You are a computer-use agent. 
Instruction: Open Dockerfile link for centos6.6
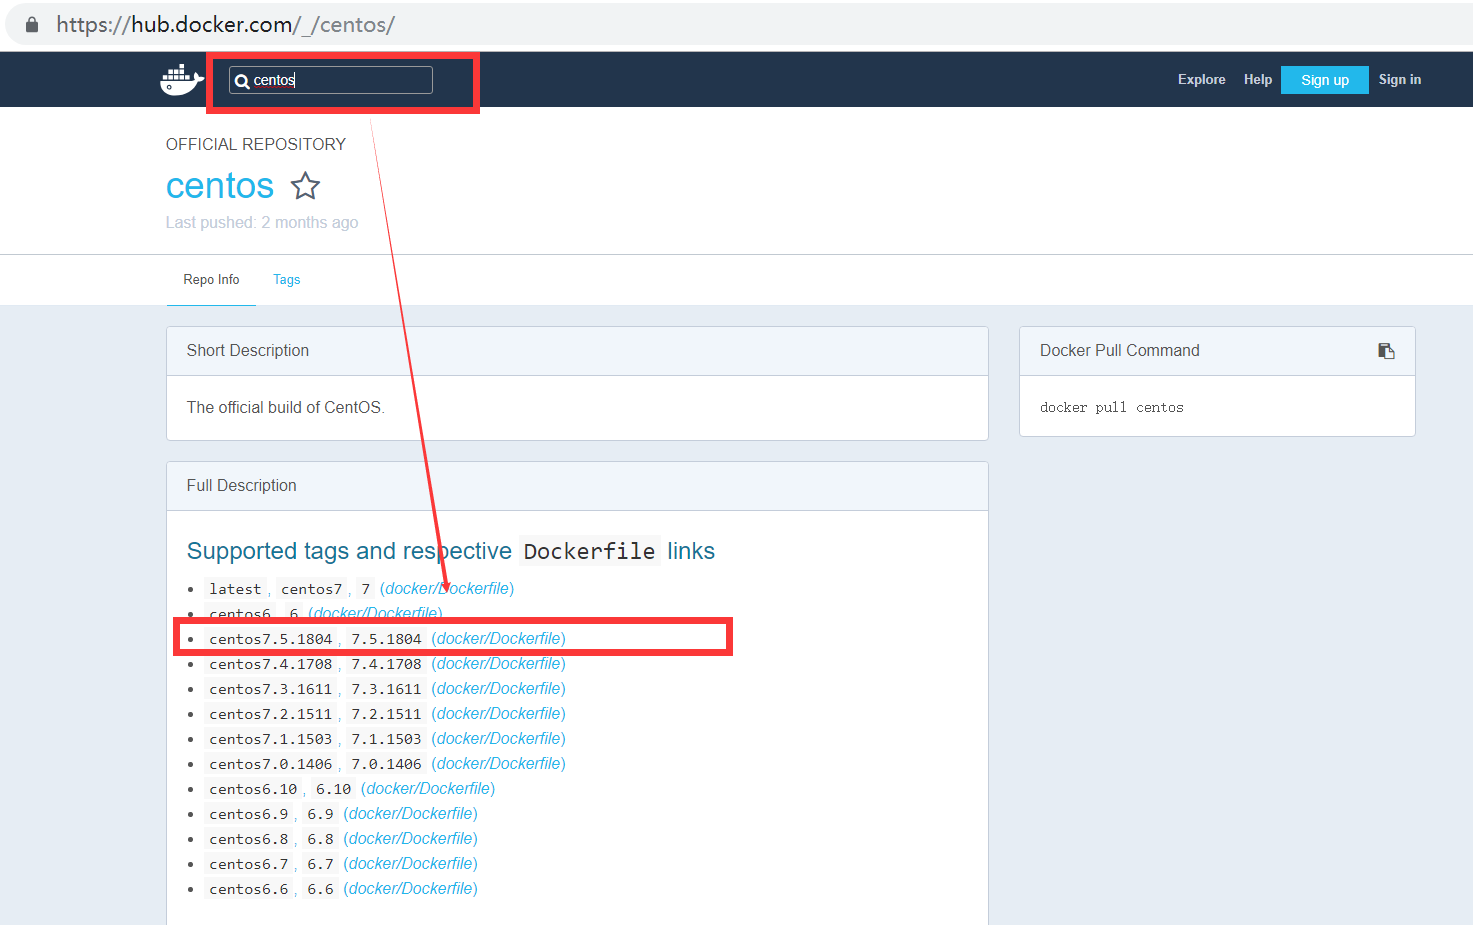click(411, 889)
